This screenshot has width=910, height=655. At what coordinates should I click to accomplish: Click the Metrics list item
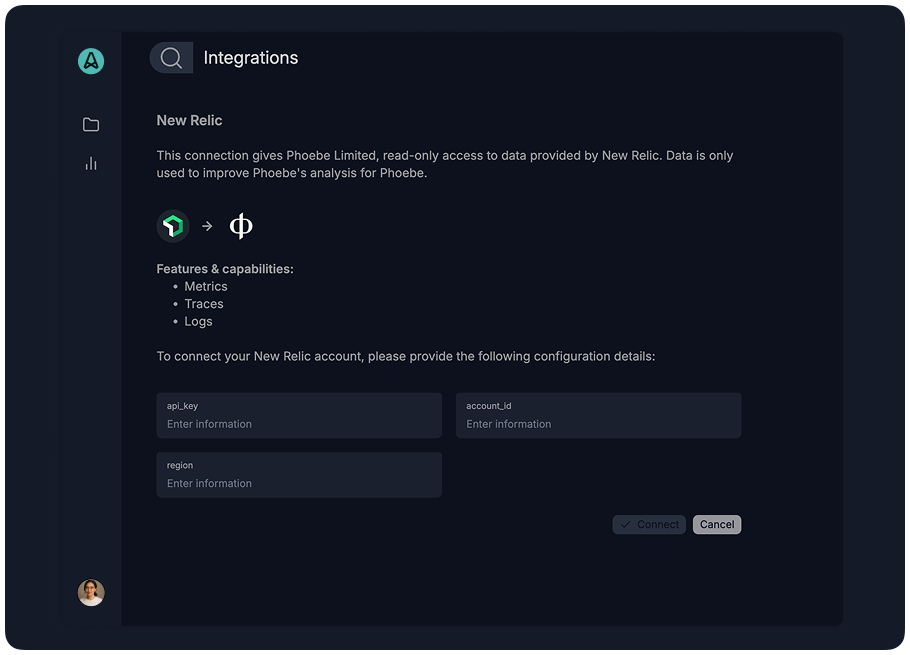coord(206,287)
